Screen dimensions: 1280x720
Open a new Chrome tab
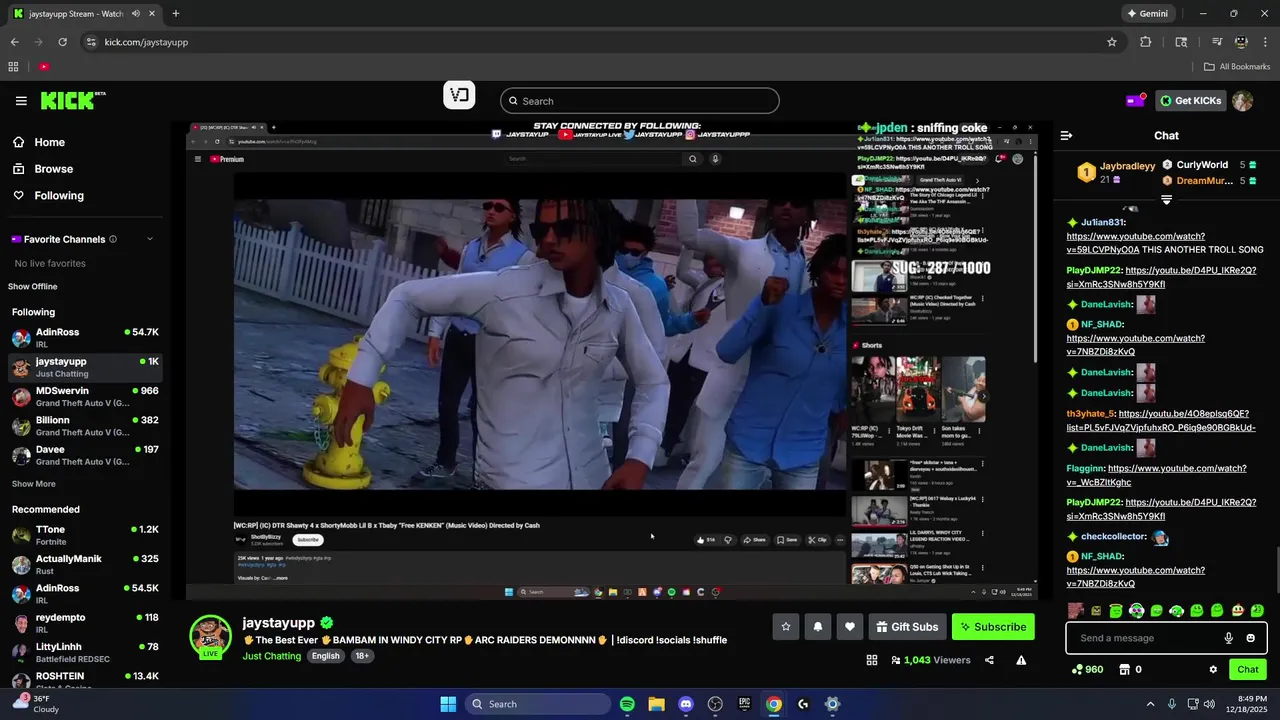(x=176, y=14)
